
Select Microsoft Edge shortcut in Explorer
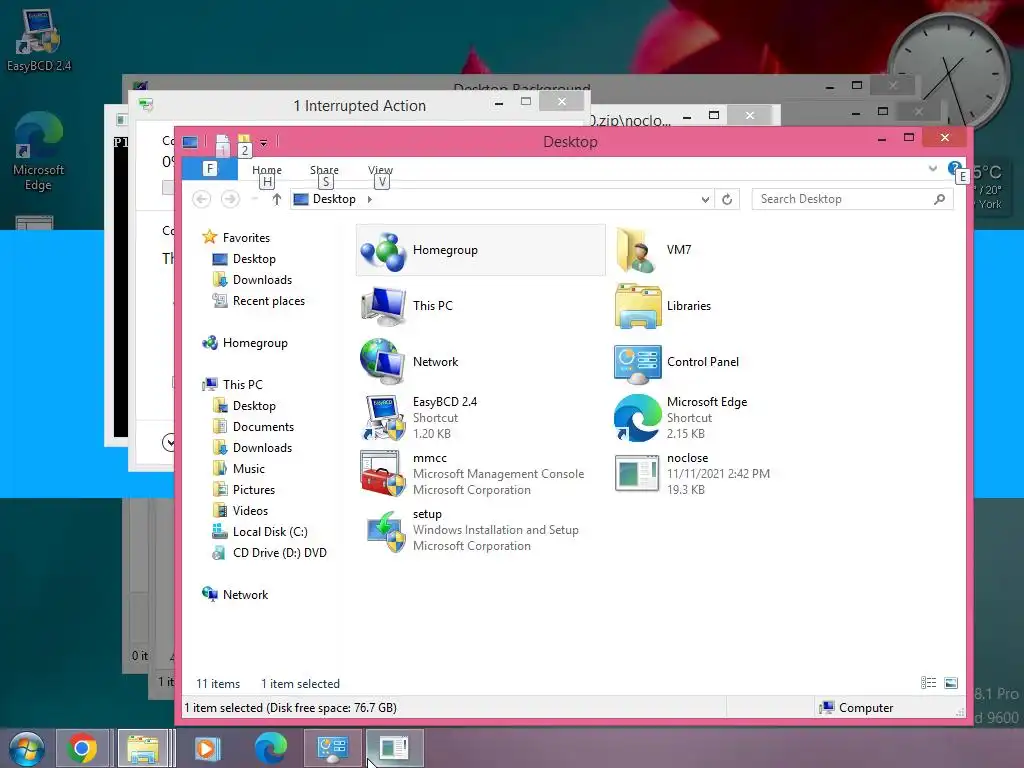(637, 418)
